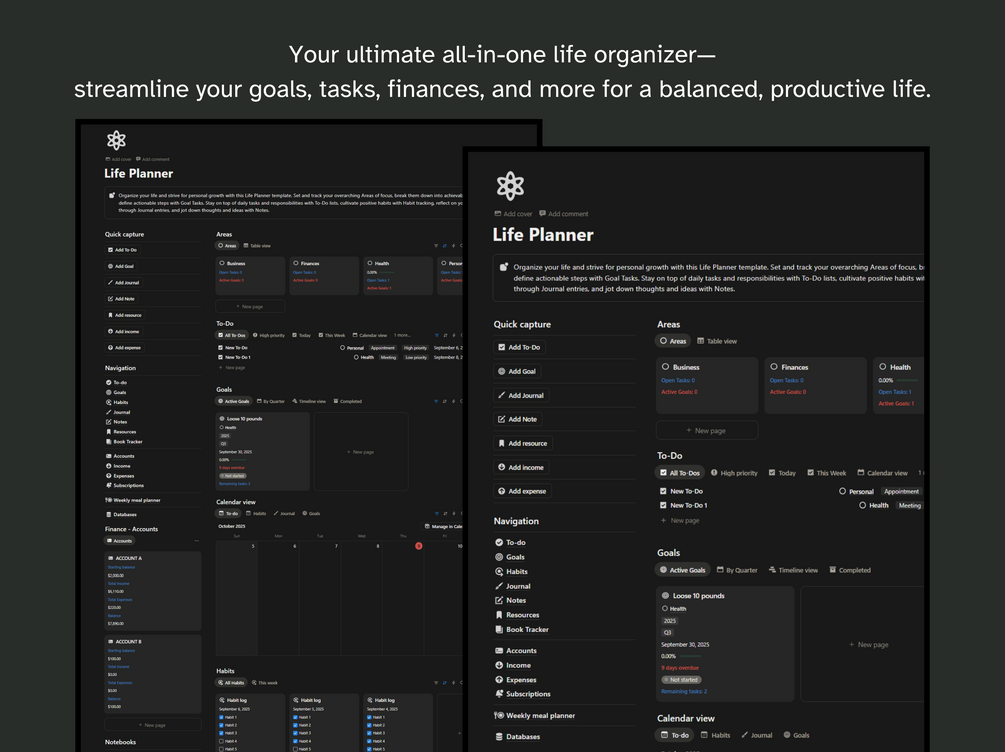Click To-Do section filter icon, back window
Viewport: 1005px width, 752px height.
click(x=436, y=335)
